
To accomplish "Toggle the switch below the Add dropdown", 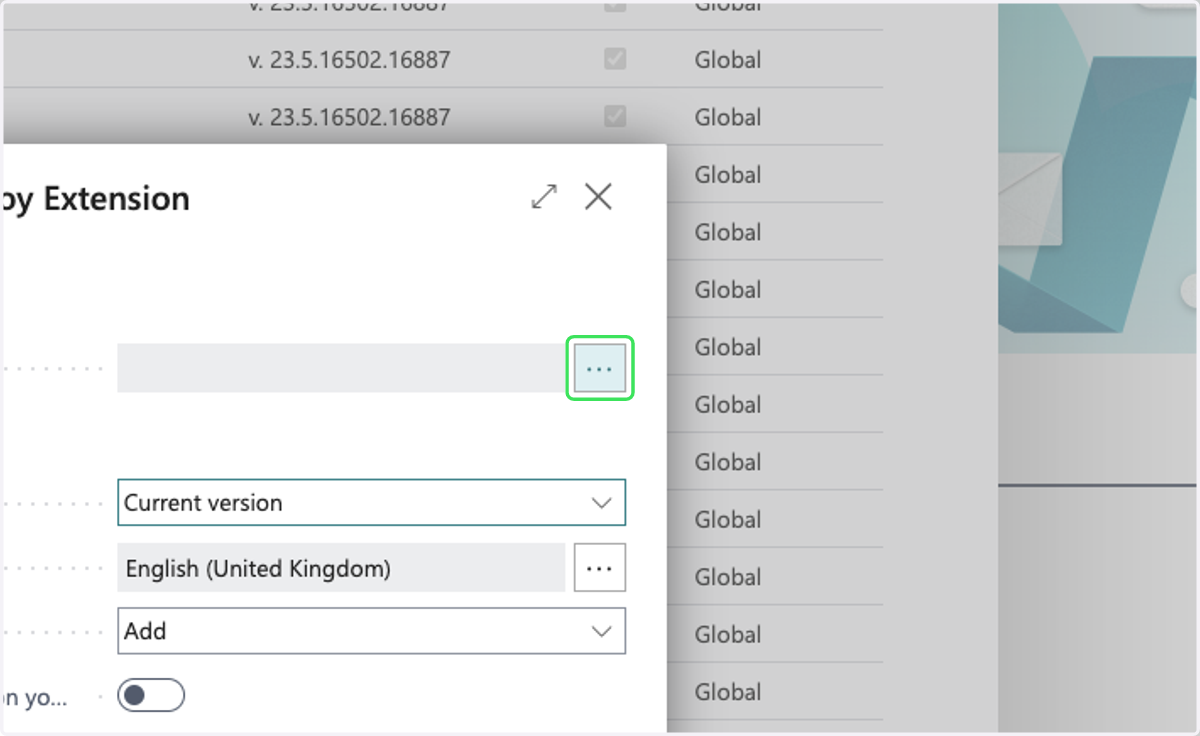I will pyautogui.click(x=151, y=695).
